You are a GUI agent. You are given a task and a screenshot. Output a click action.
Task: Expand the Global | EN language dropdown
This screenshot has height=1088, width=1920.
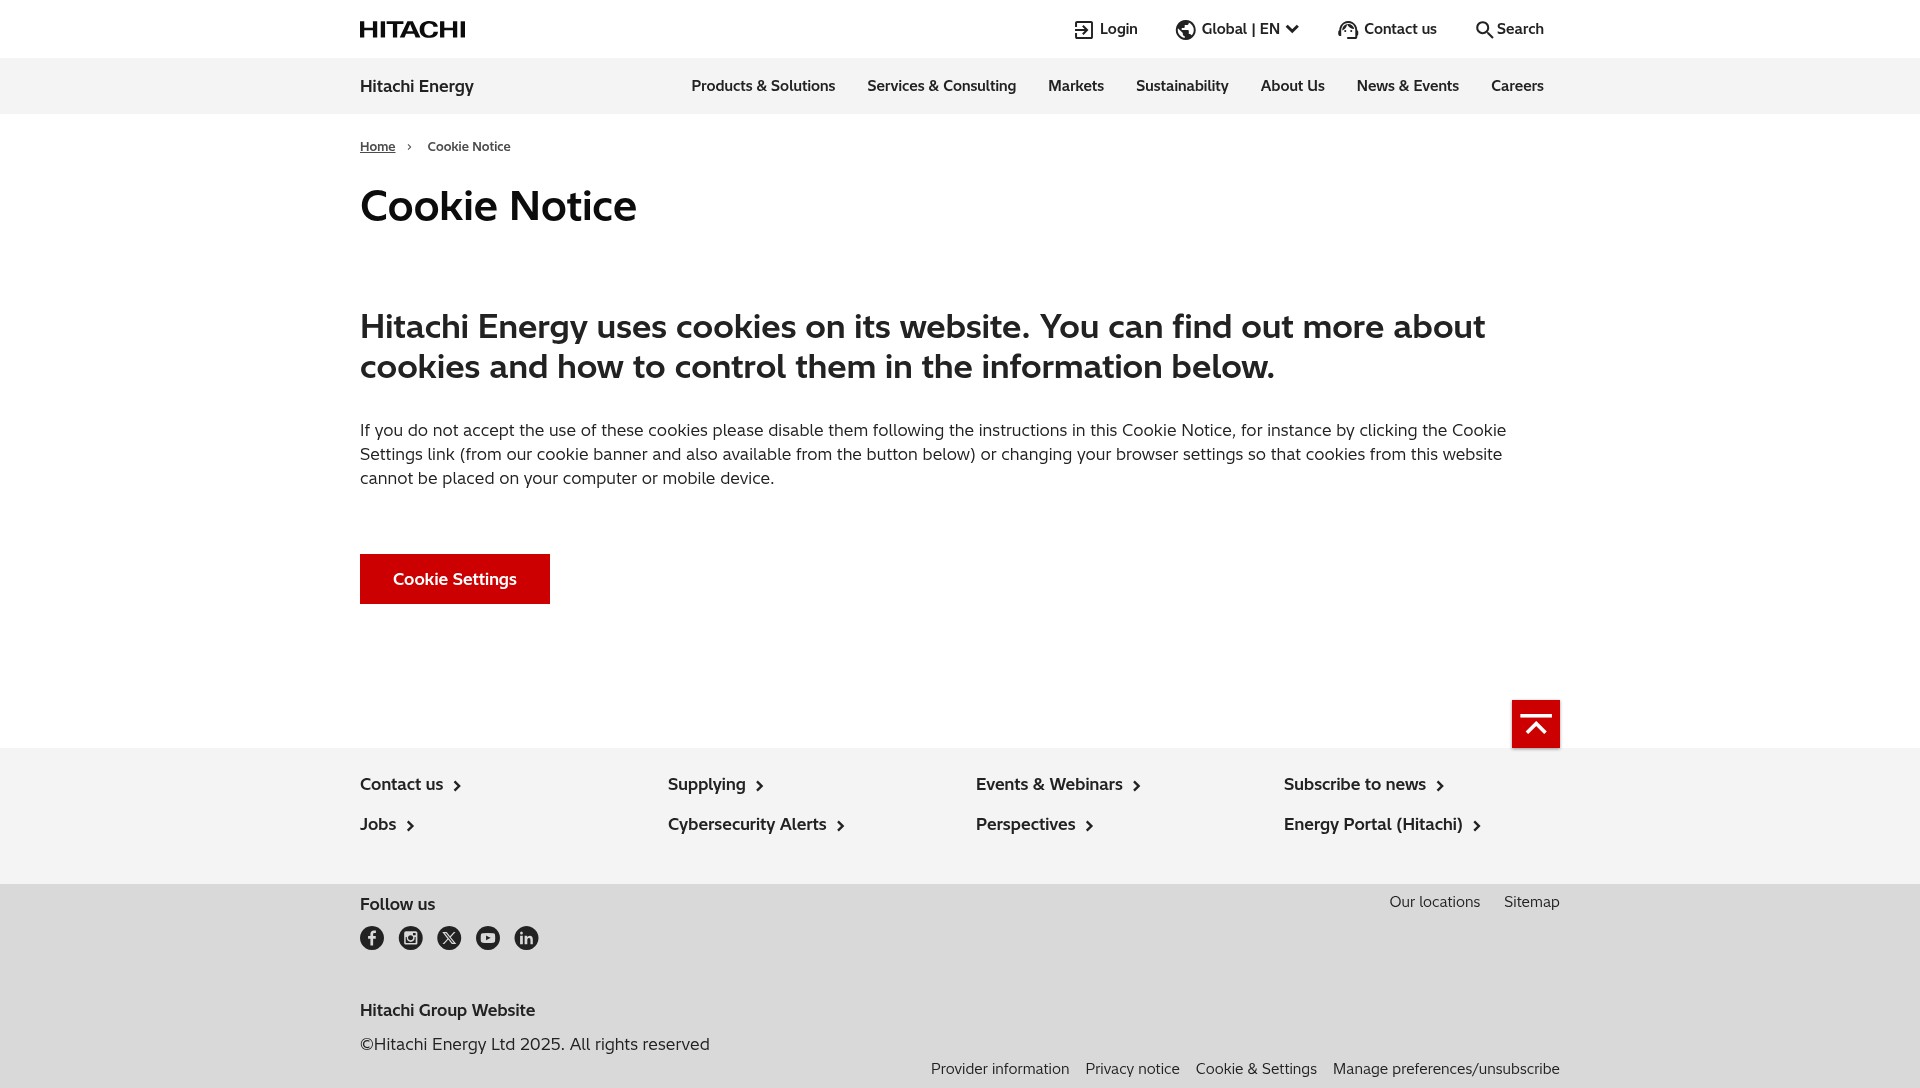(x=1250, y=29)
